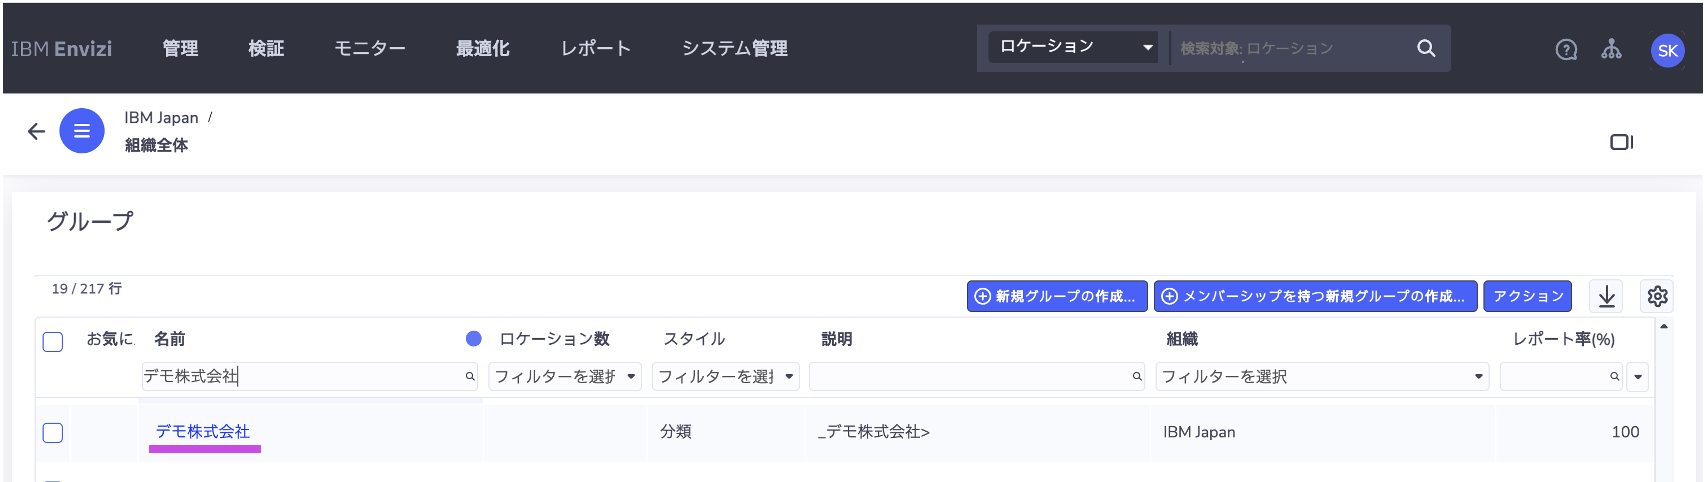Open the dropdown arrow beside レポート率 filter
1708x482 pixels.
(x=1637, y=377)
